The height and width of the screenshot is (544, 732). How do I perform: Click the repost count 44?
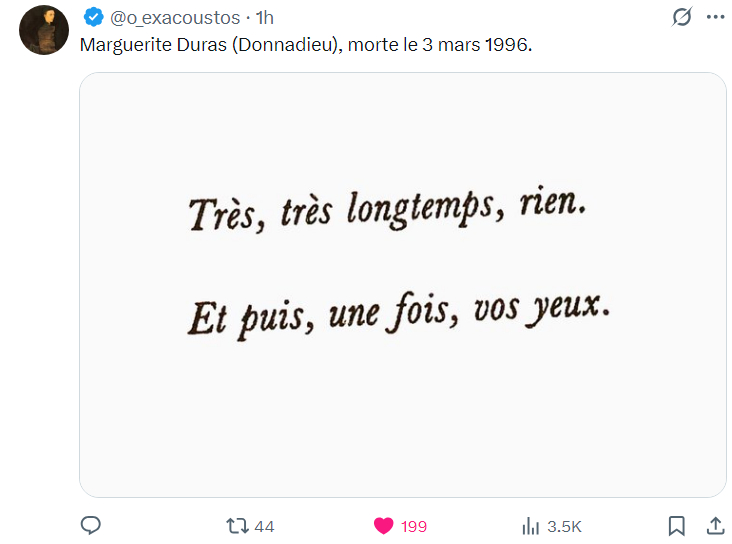[x=265, y=526]
